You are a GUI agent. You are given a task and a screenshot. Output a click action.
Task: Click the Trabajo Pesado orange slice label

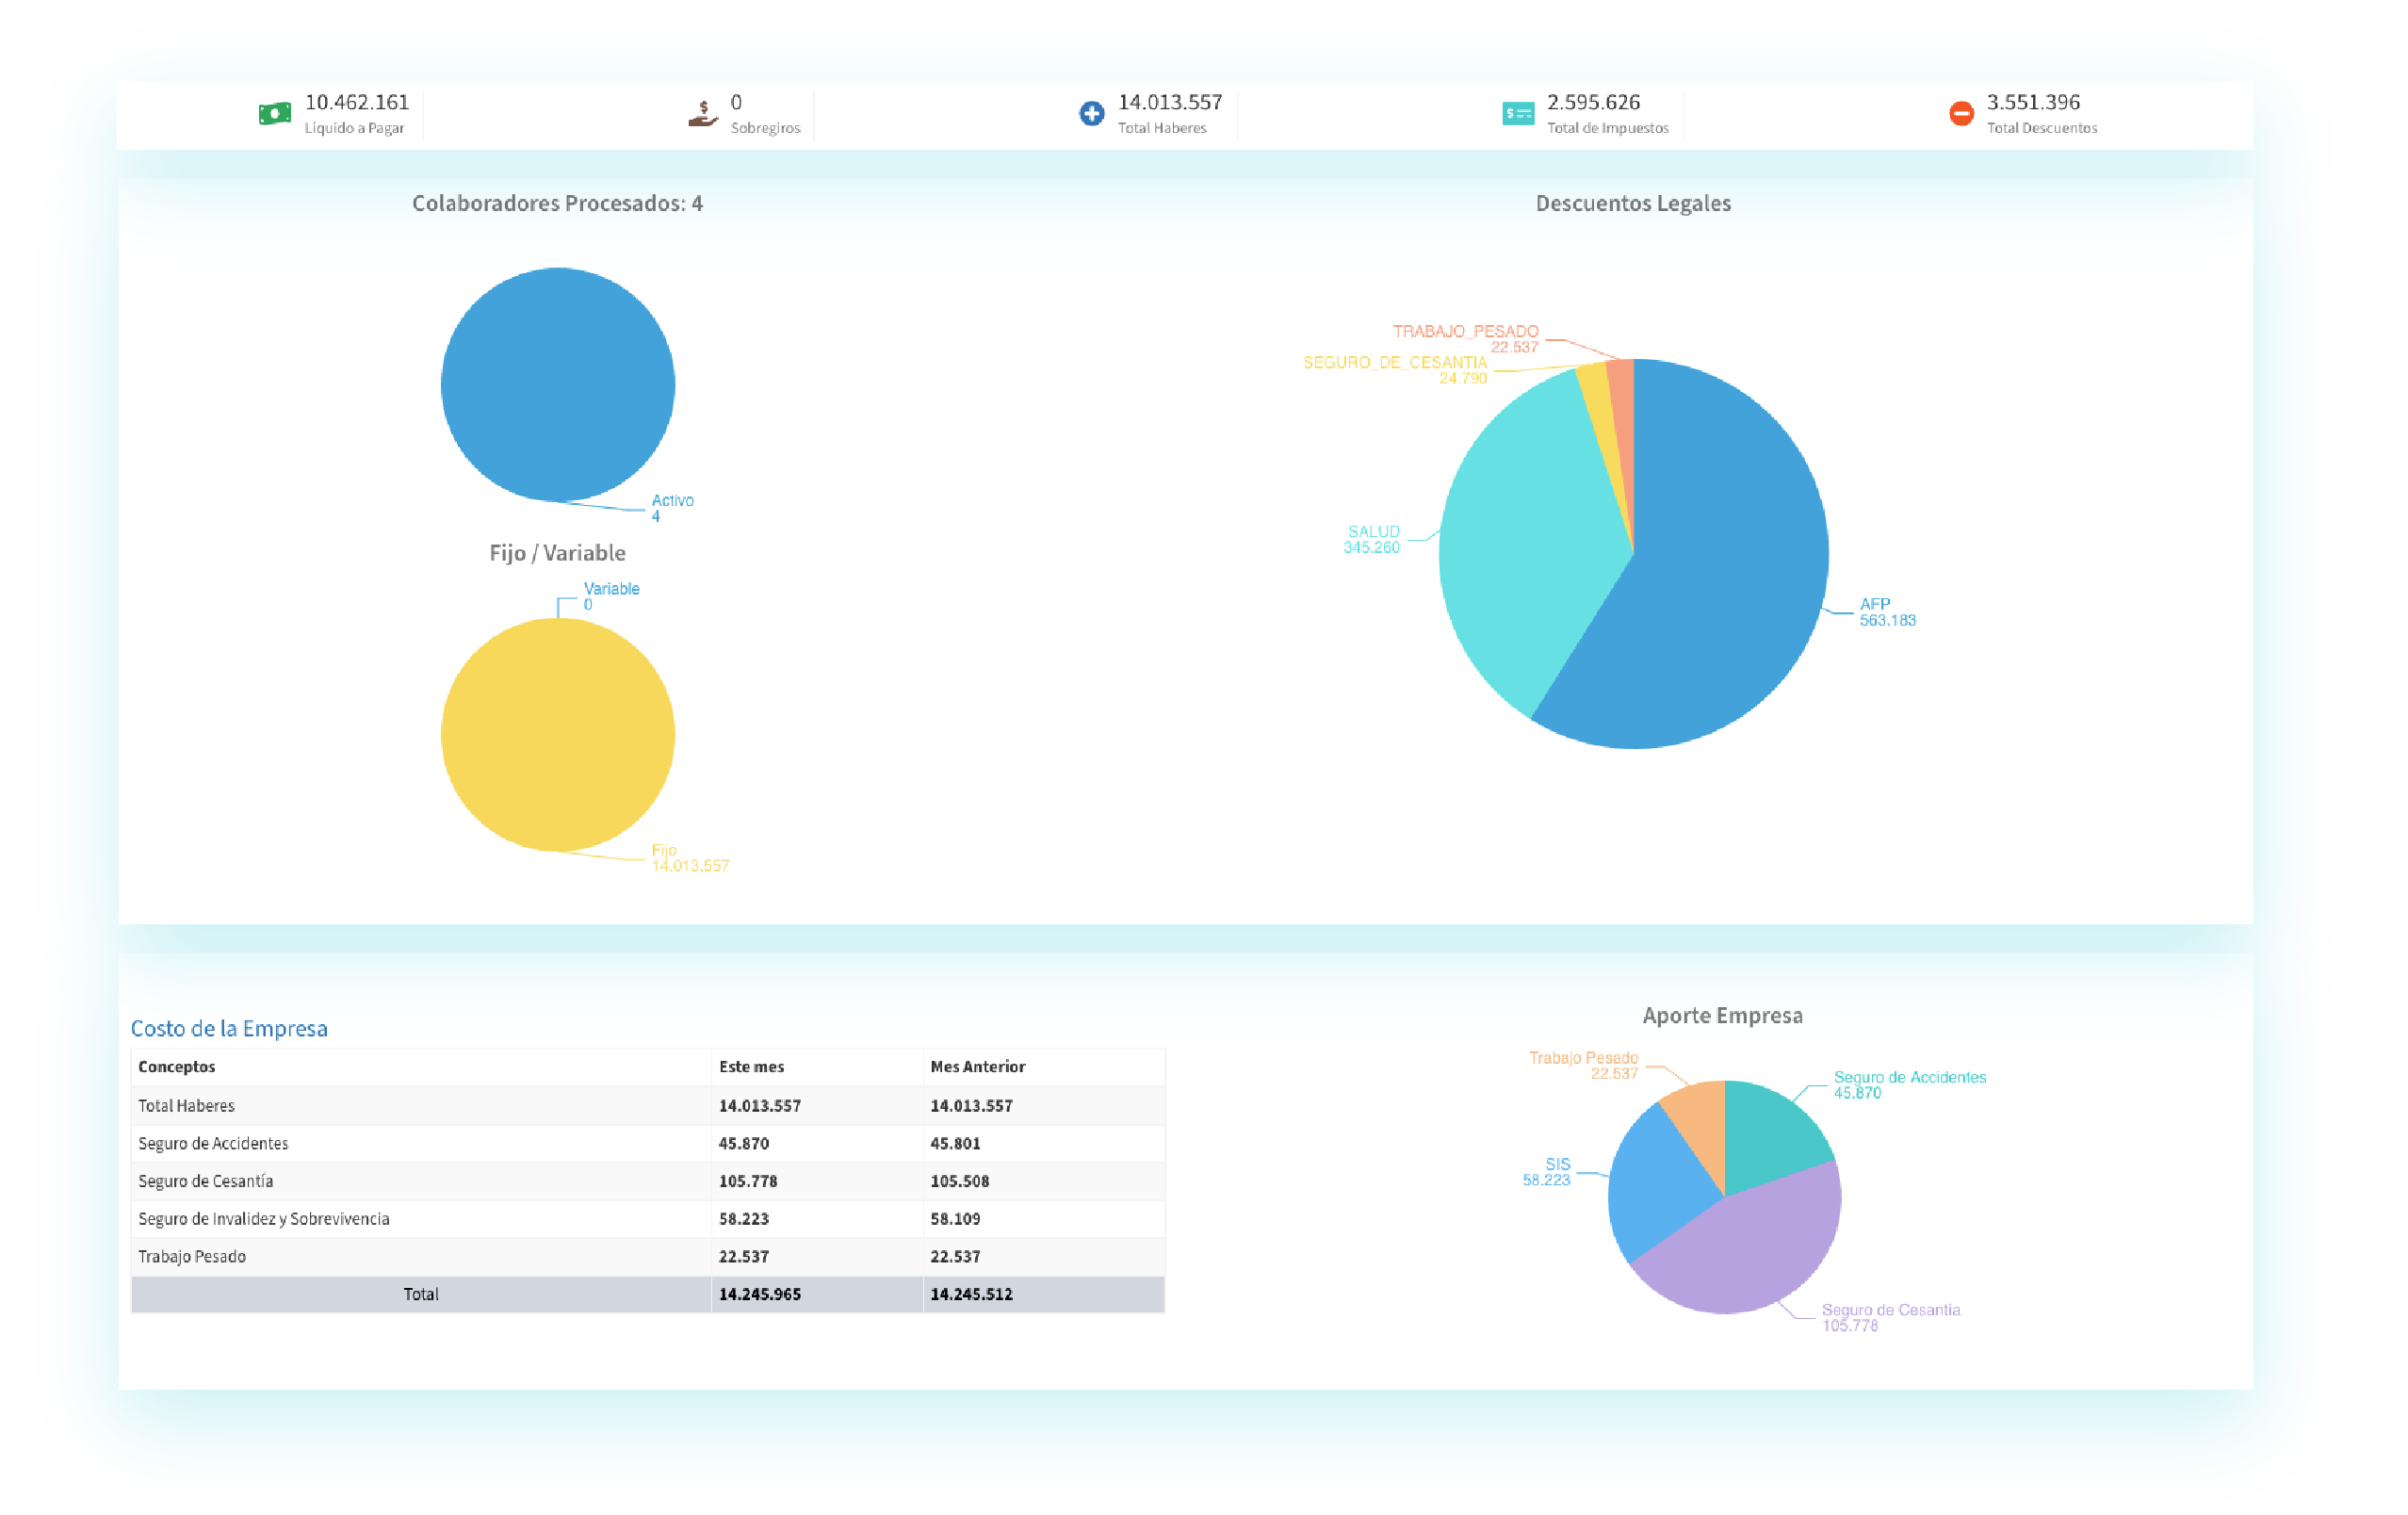1583,1058
